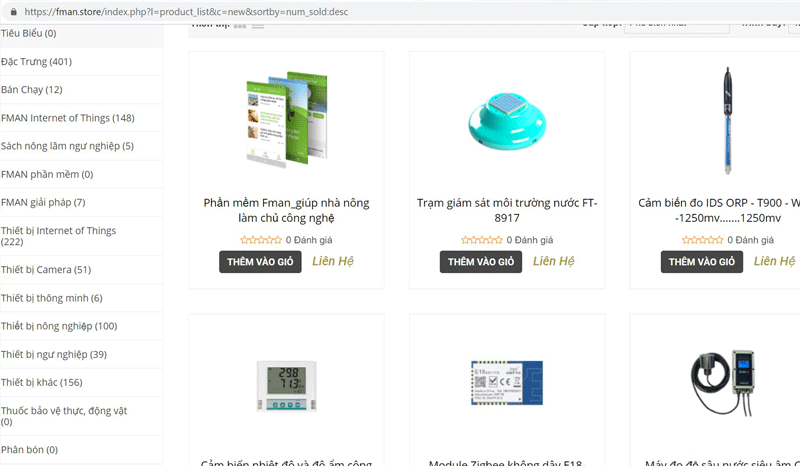This screenshot has height=466, width=800.
Task: Click the browser address bar URL
Action: pyautogui.click(x=186, y=12)
